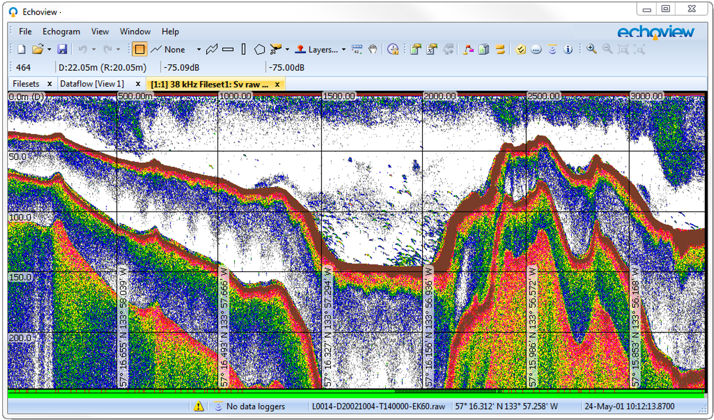Select the hand pan tool
Screen dimensions: 714x420
[374, 49]
